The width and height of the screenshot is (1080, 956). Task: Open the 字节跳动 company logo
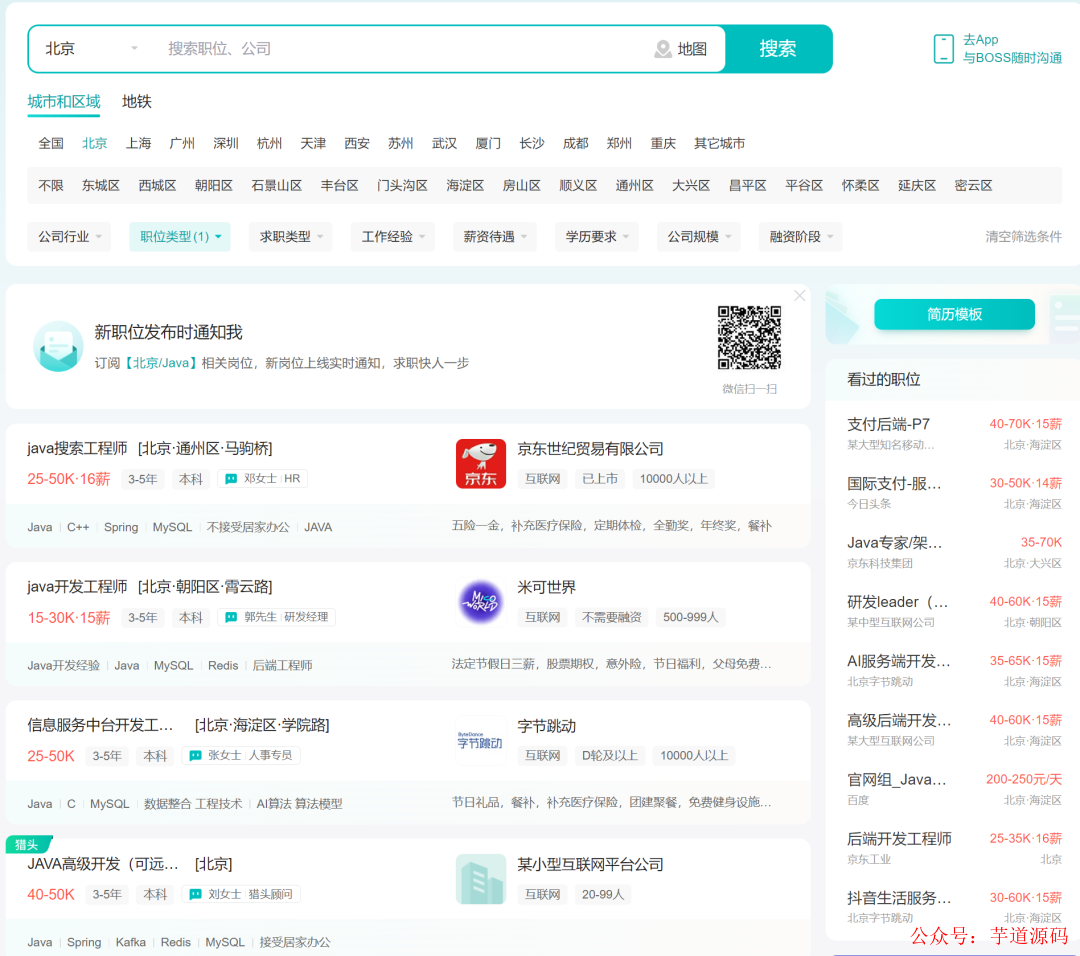pos(481,740)
